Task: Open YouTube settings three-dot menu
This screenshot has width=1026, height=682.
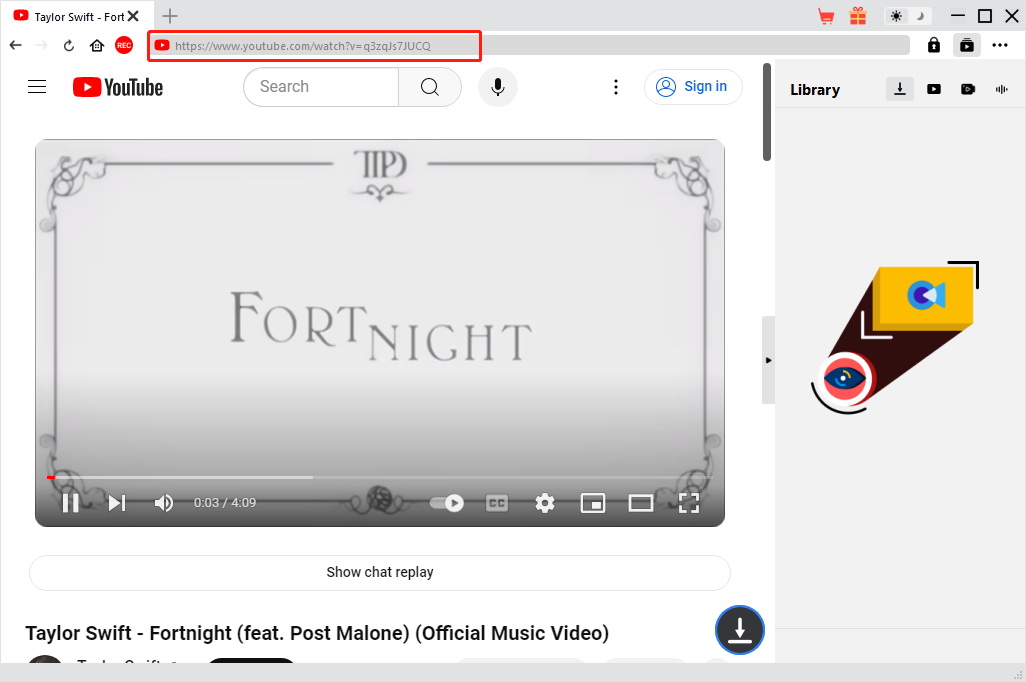Action: point(616,86)
